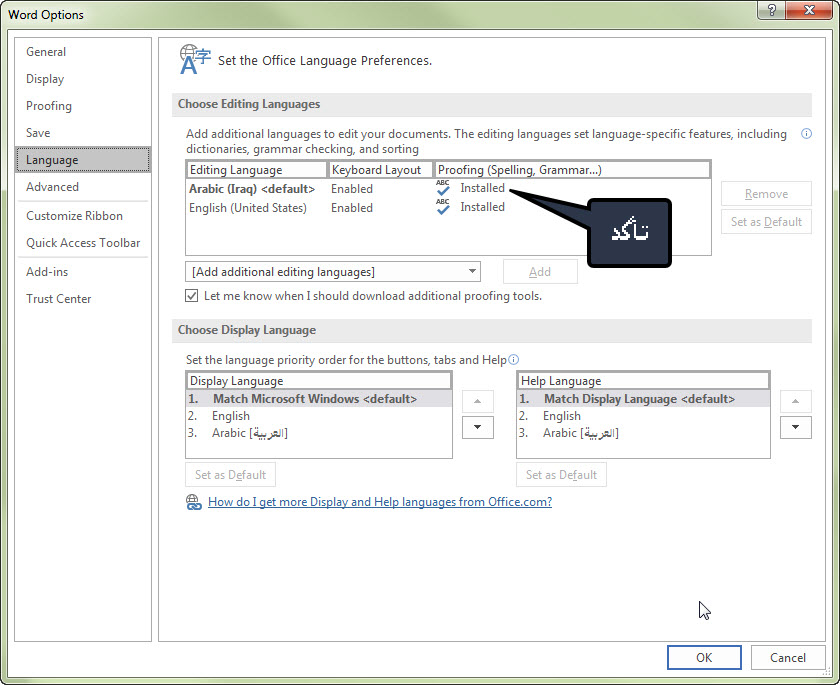Open Add additional editing languages dropdown
The image size is (840, 685).
click(x=333, y=272)
